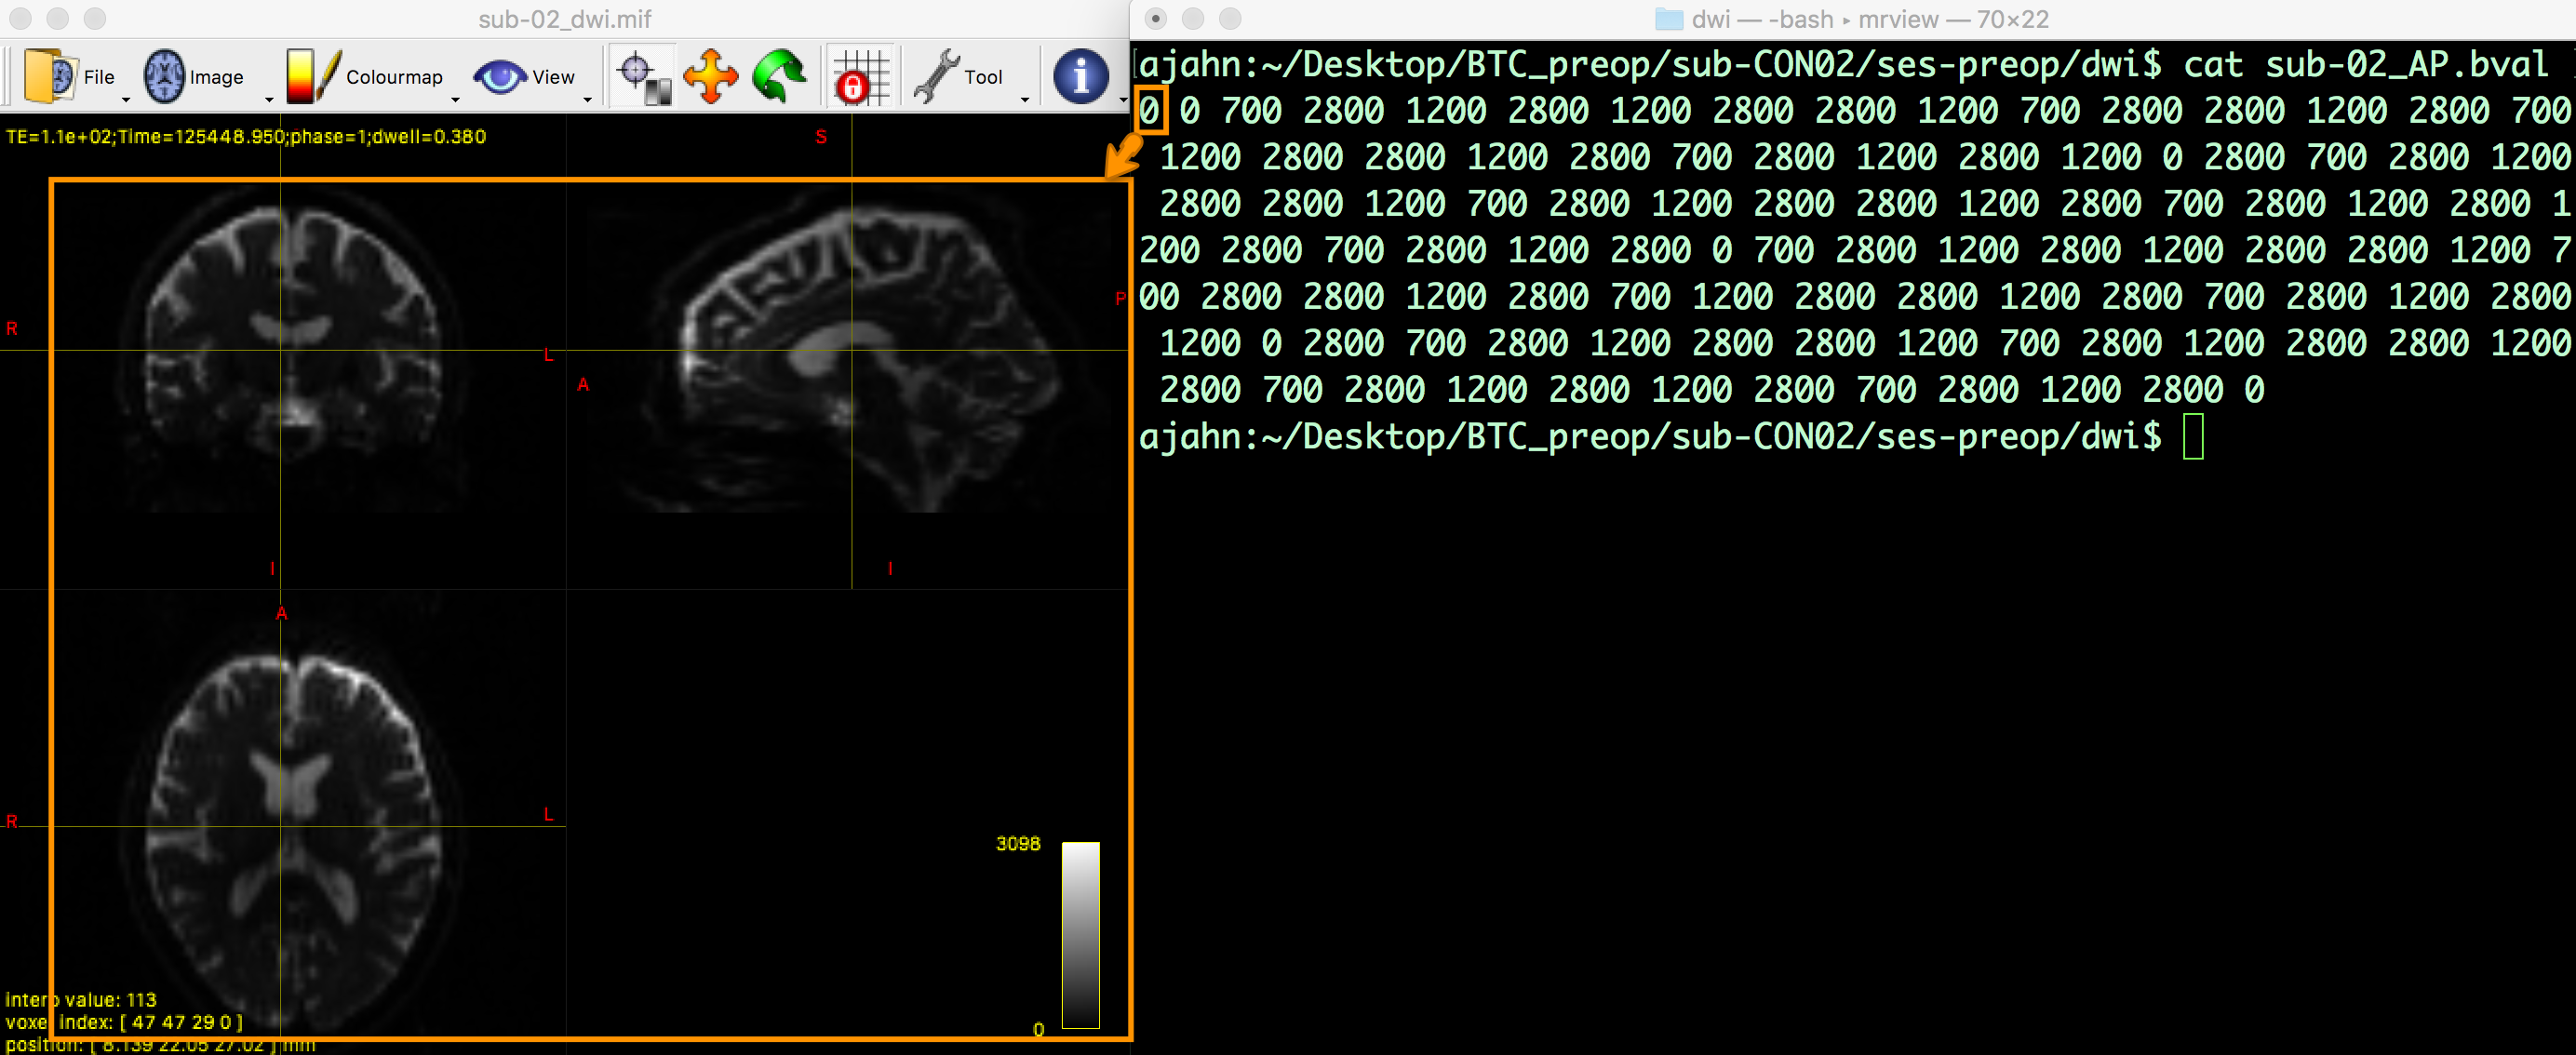Screen dimensions: 2576x1055
Task: Click the colour bar maximum value 3098
Action: [x=1018, y=843]
